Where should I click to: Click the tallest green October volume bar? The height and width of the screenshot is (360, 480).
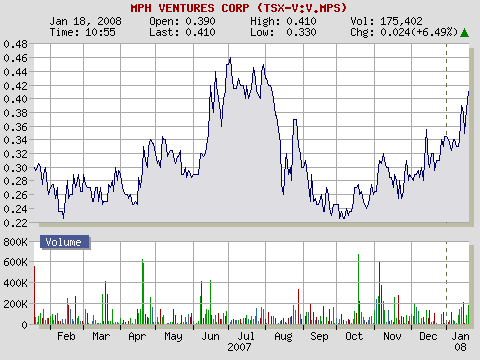coord(358,289)
